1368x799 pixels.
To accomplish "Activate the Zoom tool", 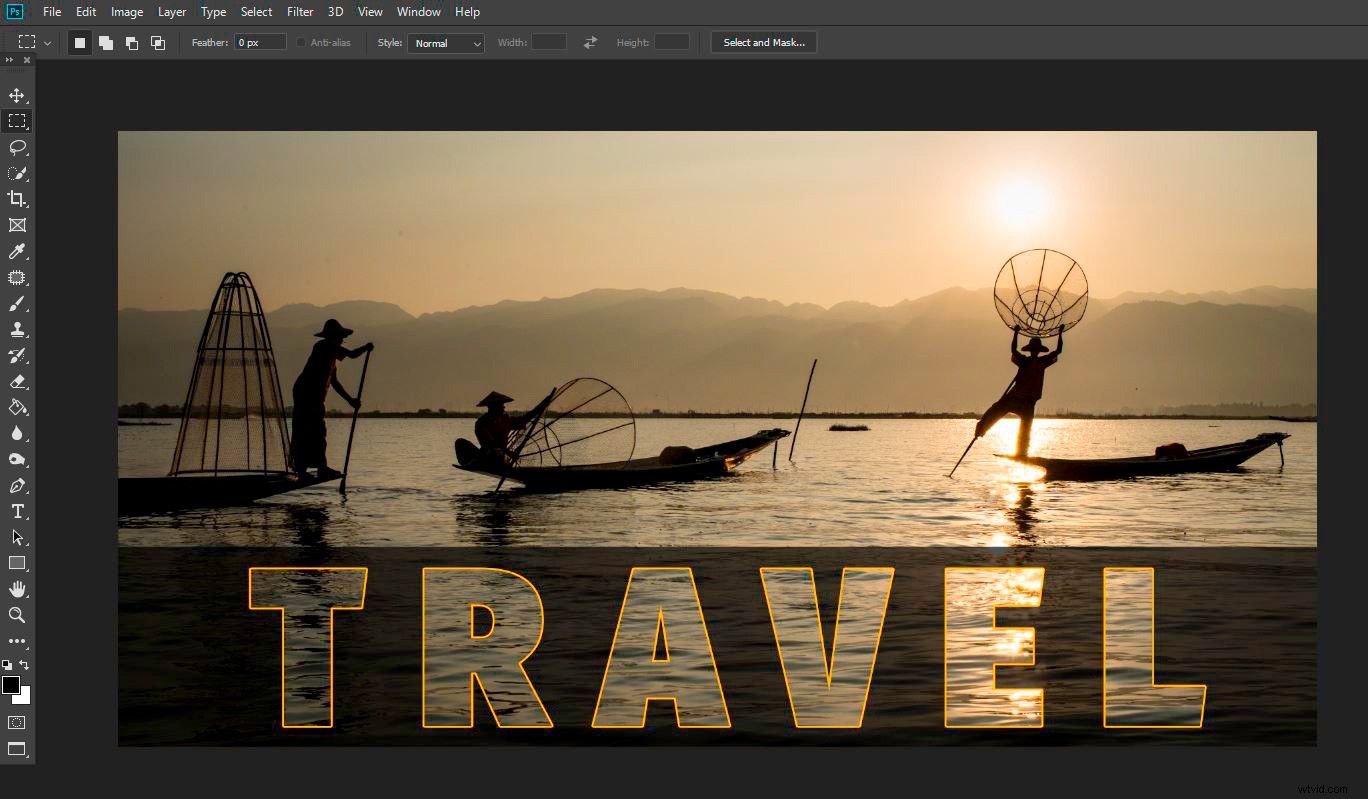I will (17, 615).
